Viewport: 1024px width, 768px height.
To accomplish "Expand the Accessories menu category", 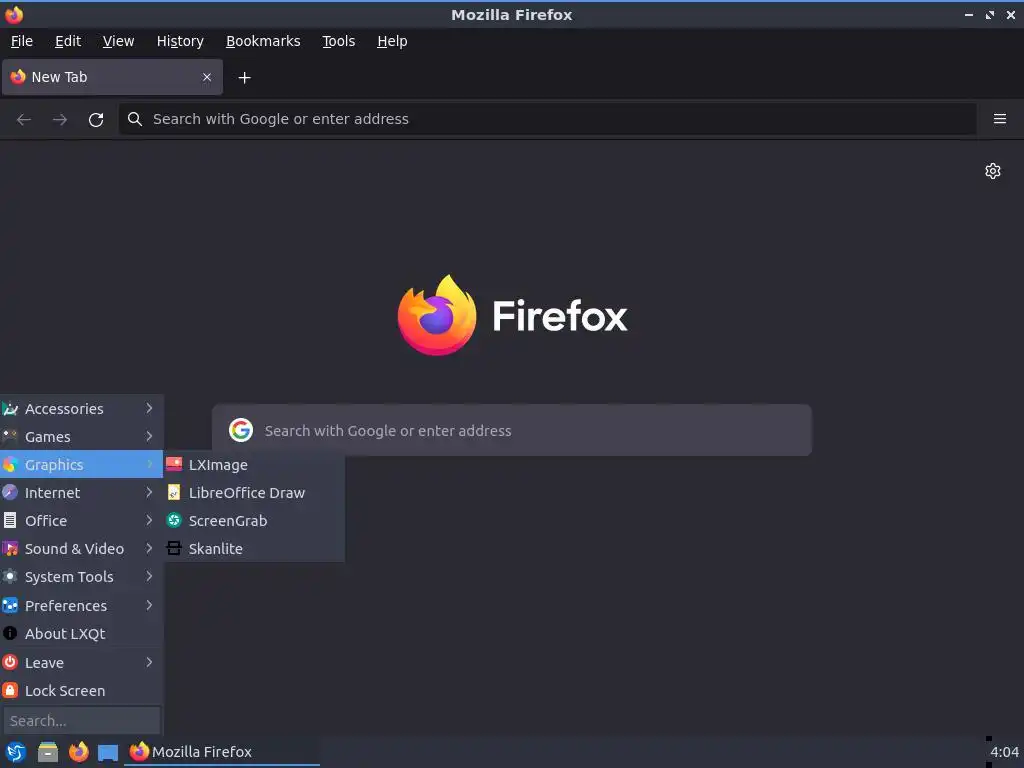I will coord(81,408).
